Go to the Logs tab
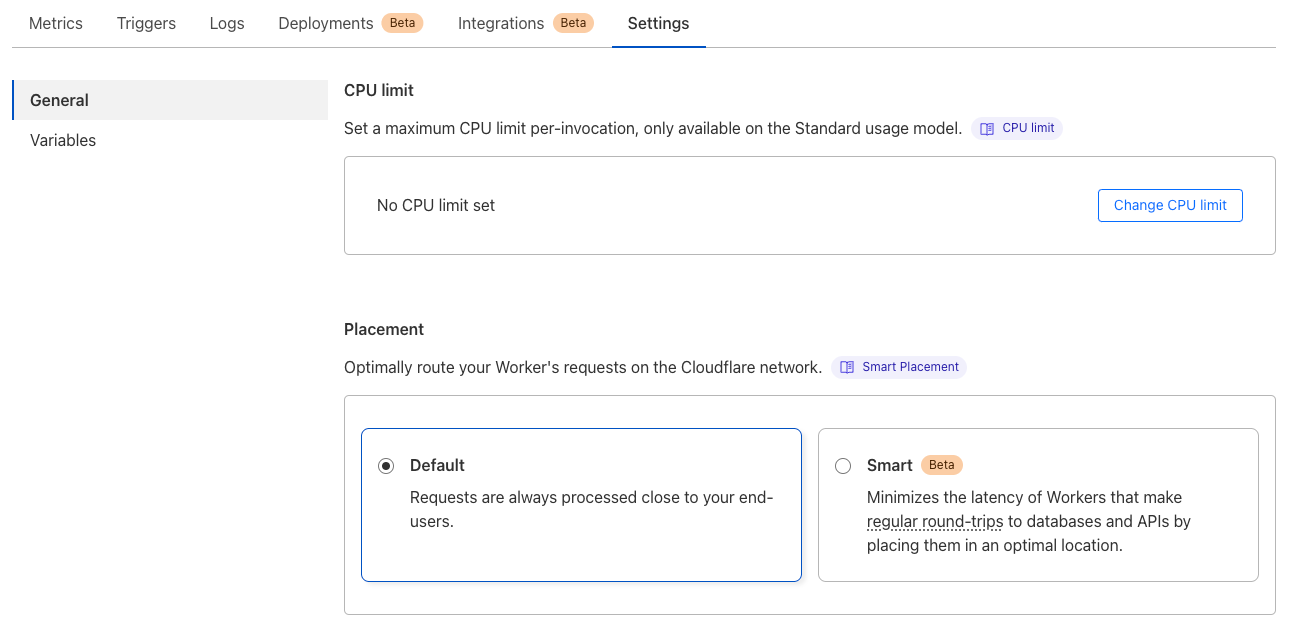Image resolution: width=1298 pixels, height=632 pixels. (x=227, y=23)
